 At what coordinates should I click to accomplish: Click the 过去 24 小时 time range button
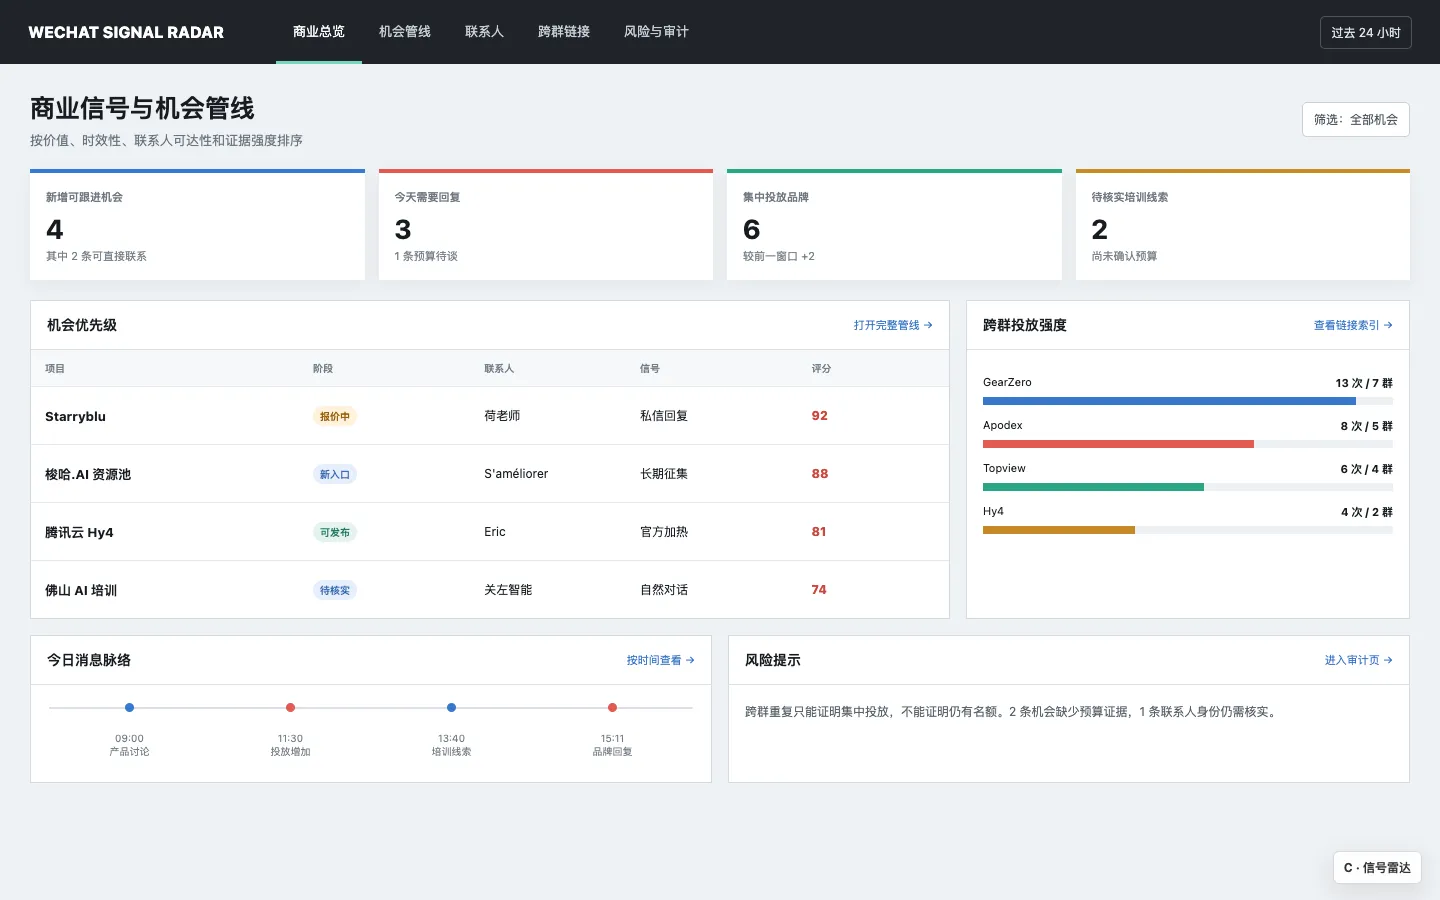pos(1365,32)
